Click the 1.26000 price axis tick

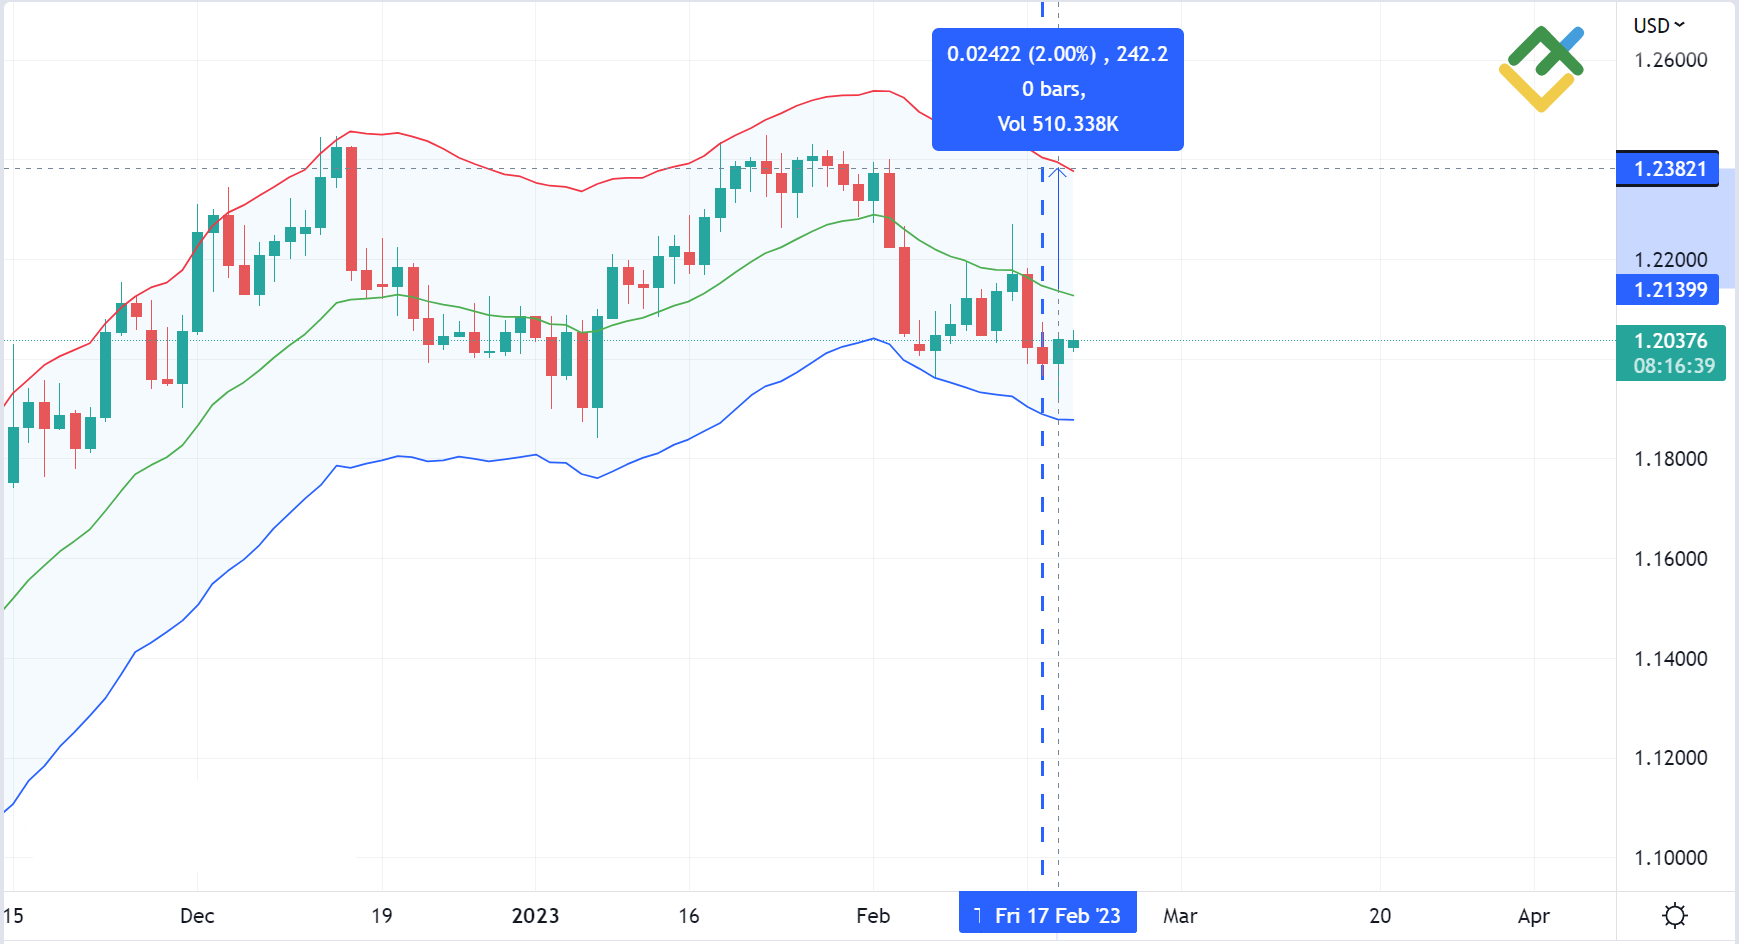point(1670,60)
